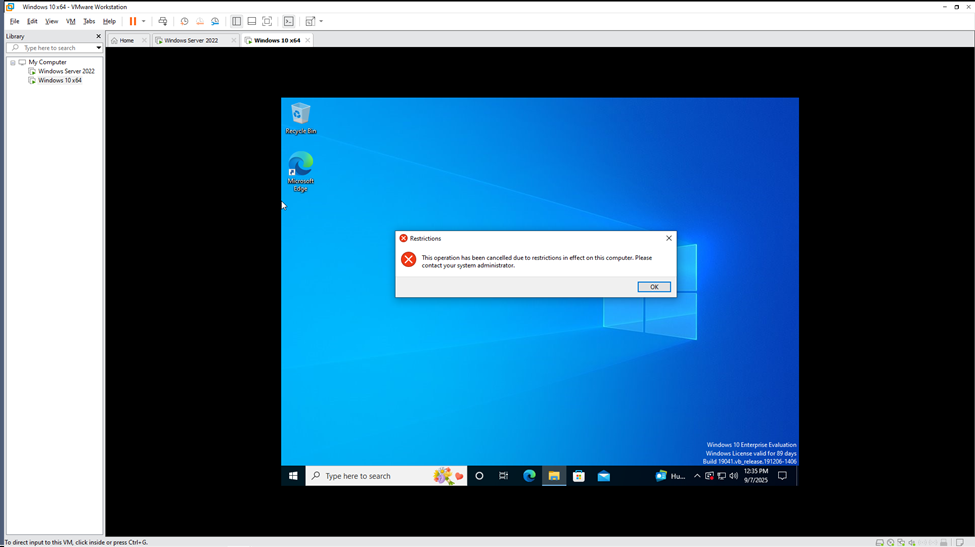This screenshot has height=547, width=975.
Task: Open Microsoft Store from guest taskbar
Action: pyautogui.click(x=579, y=476)
